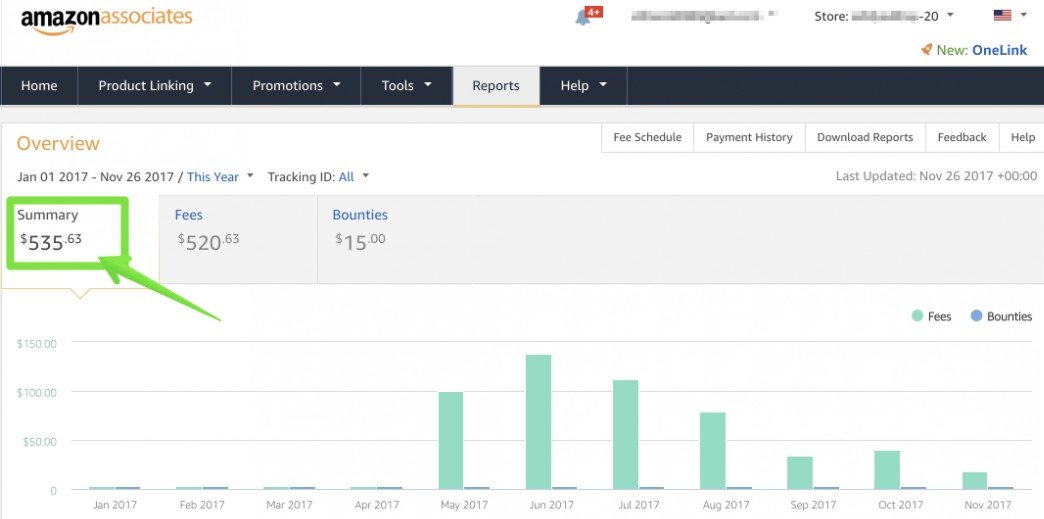Open the Promotions dropdown menu
This screenshot has width=1044, height=519.
pos(296,85)
